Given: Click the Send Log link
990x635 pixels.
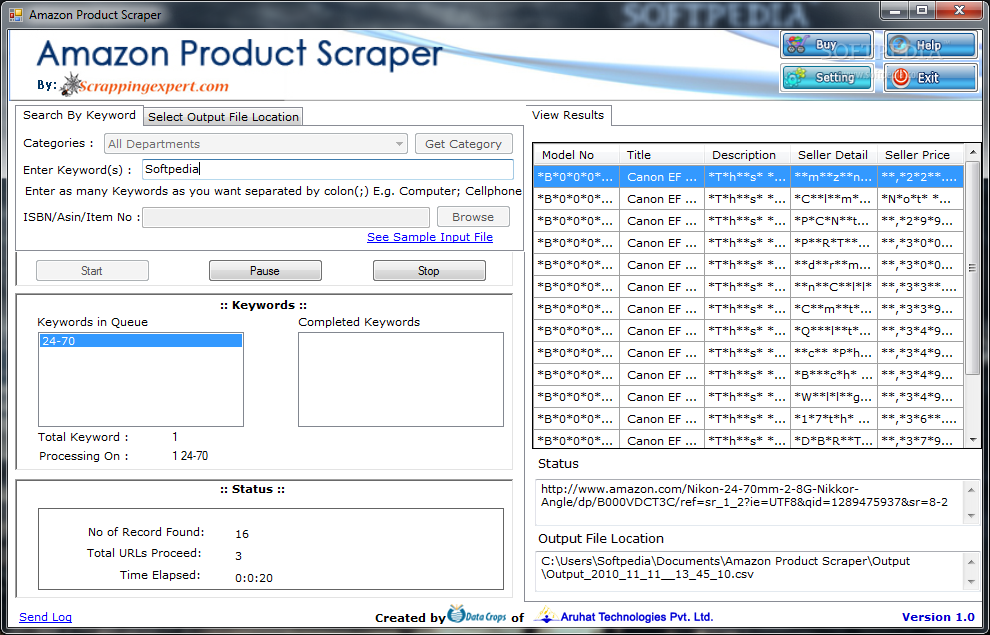Looking at the screenshot, I should (45, 617).
